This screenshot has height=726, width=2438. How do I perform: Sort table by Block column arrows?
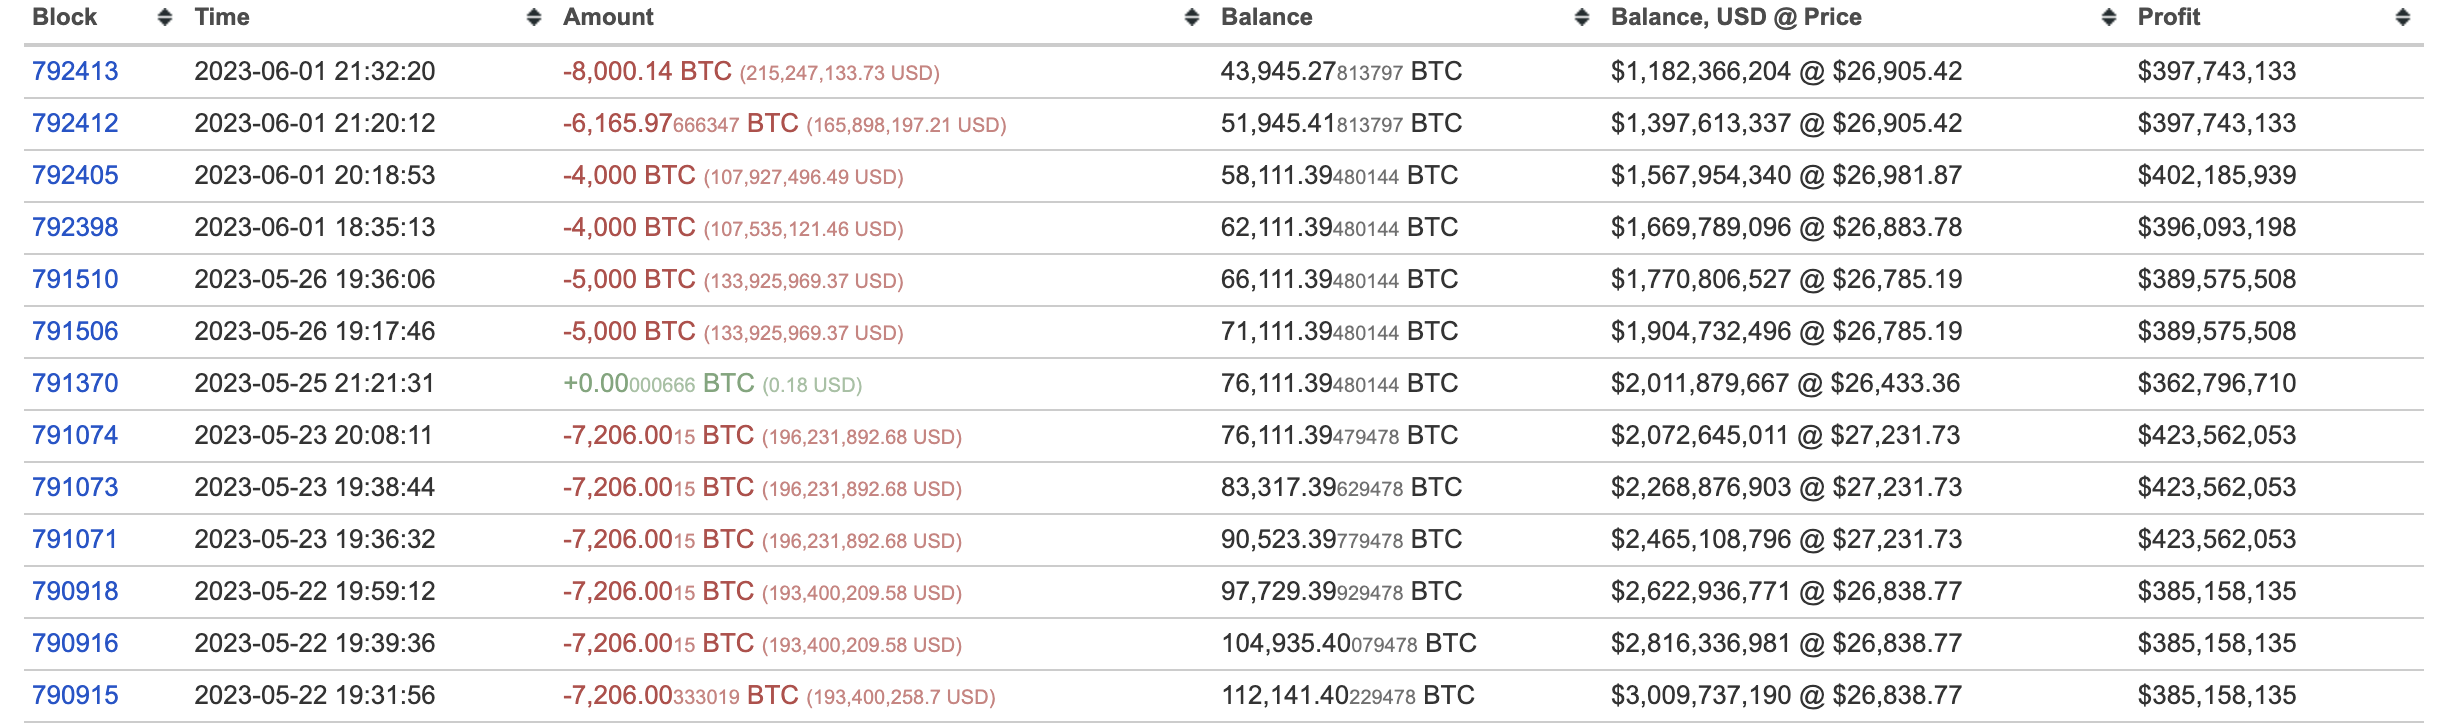point(165,17)
